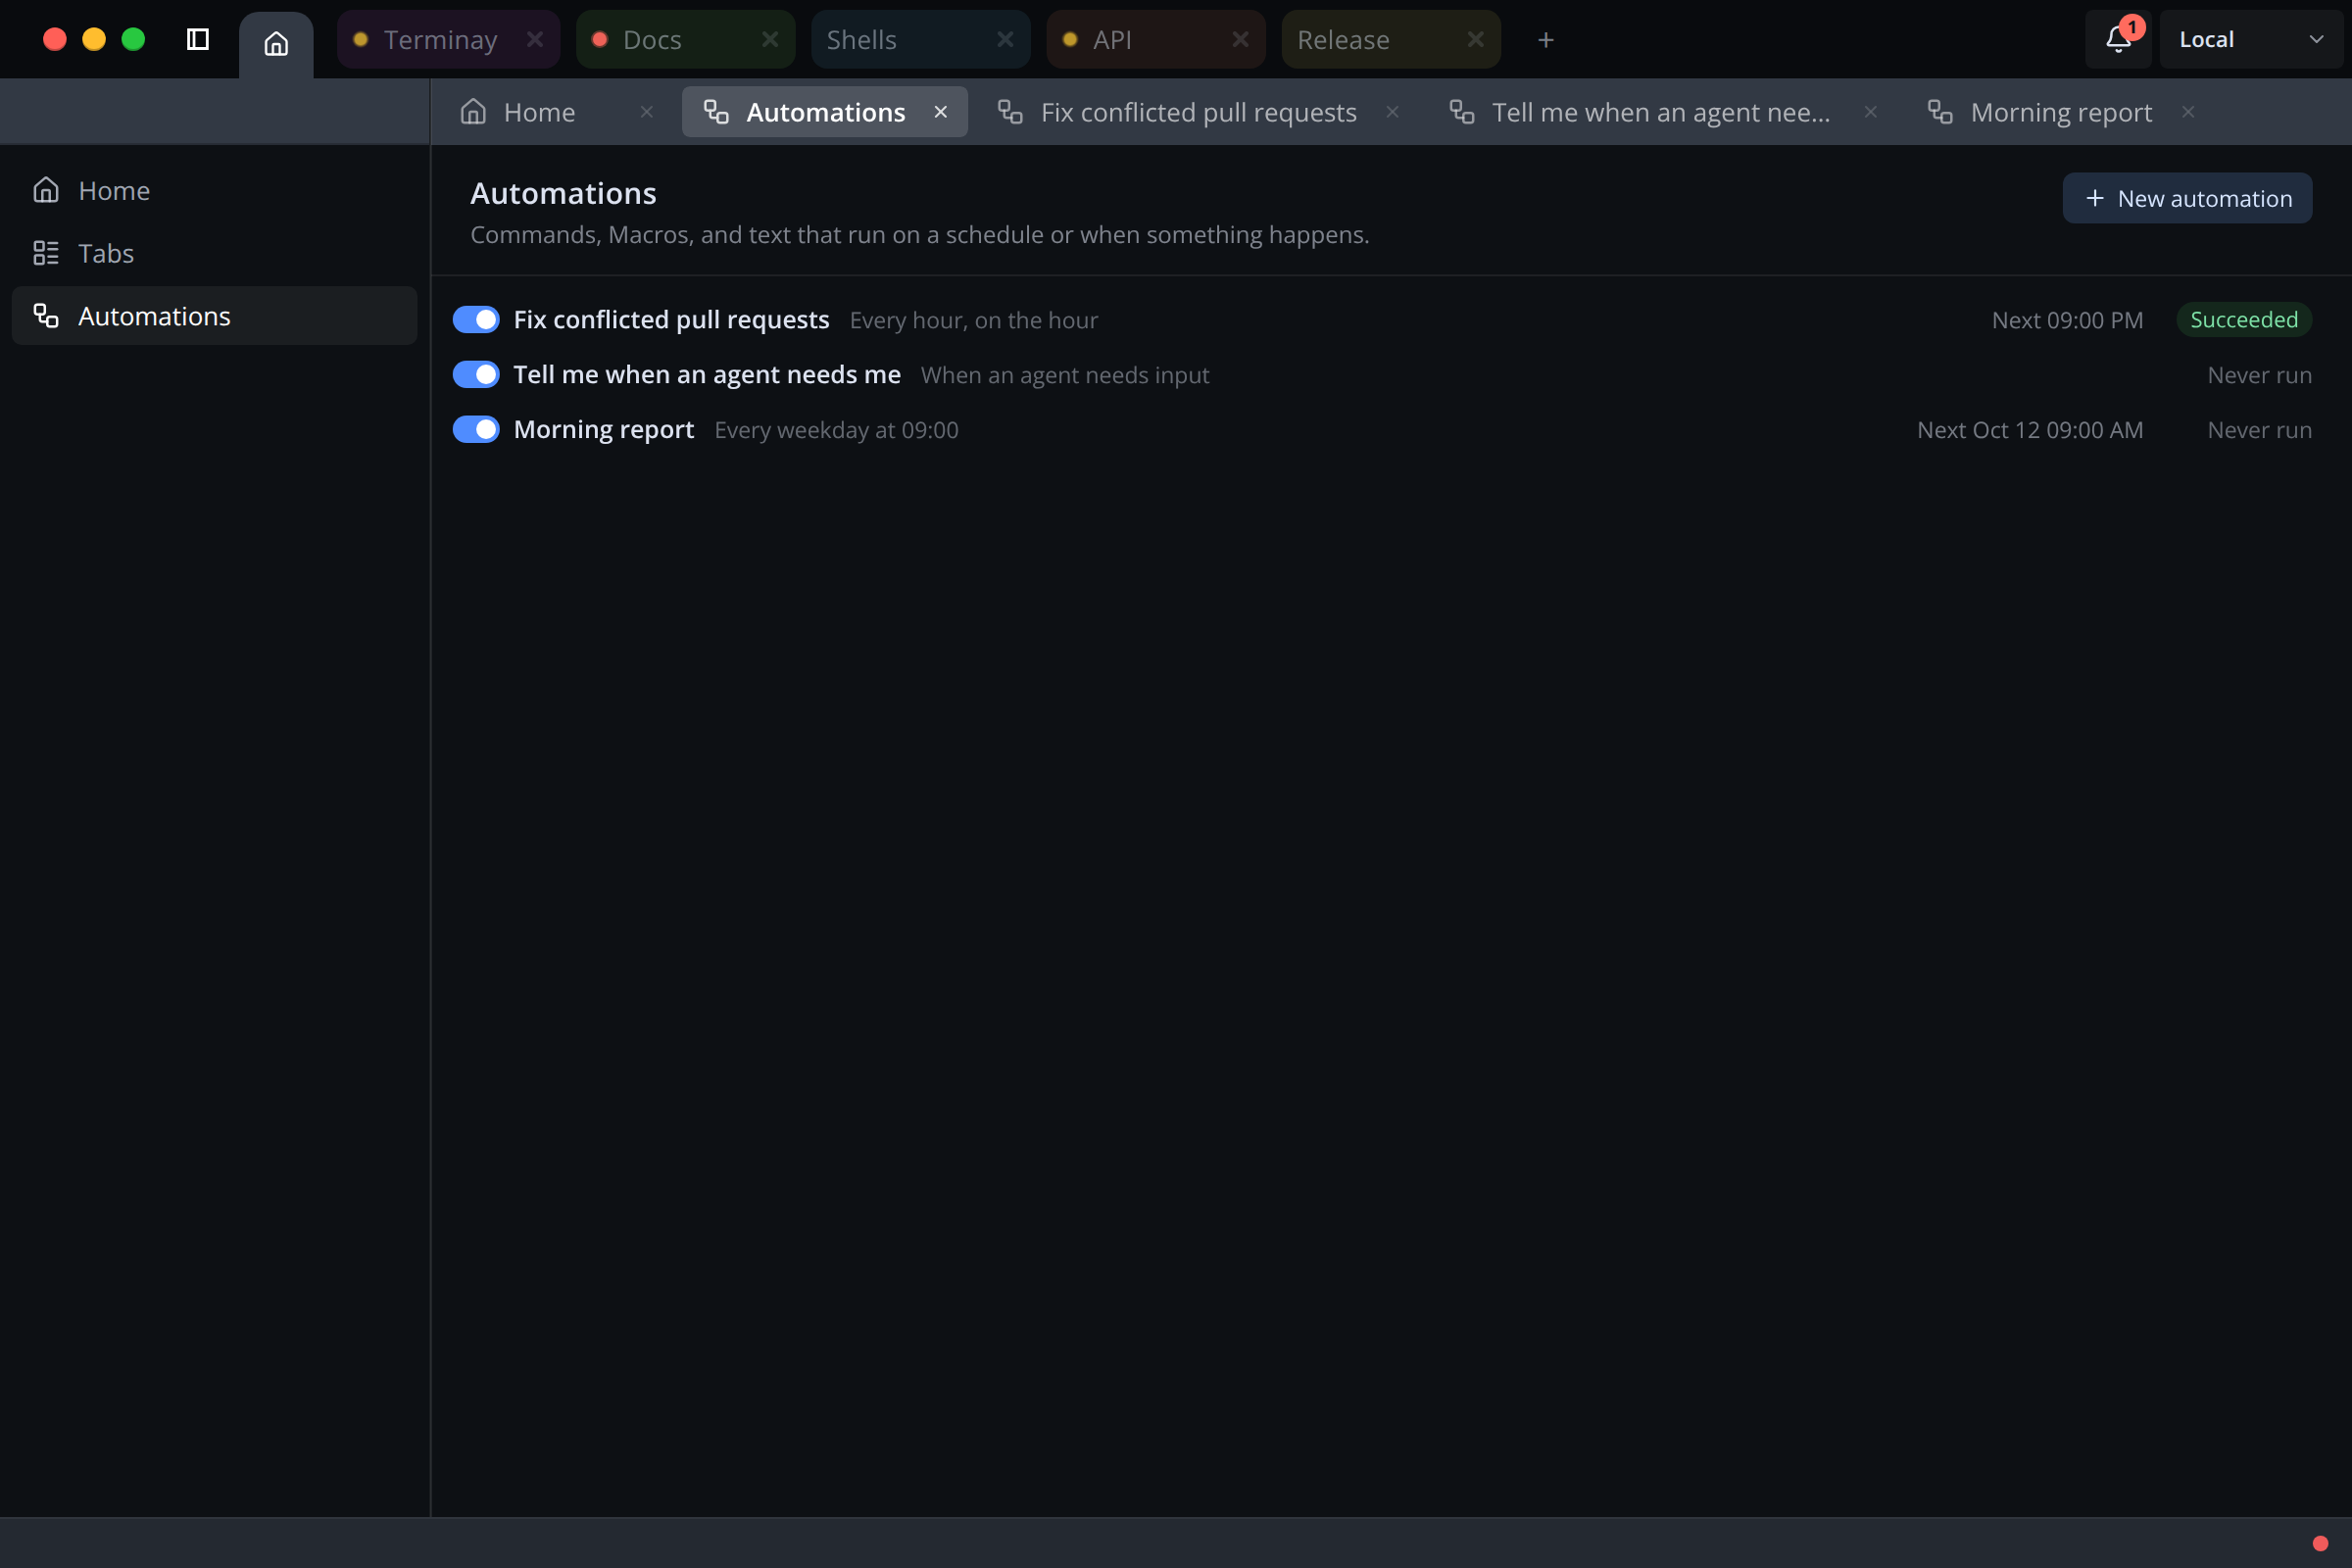Open the Local environment dropdown
This screenshot has height=1568, width=2352.
(x=2250, y=39)
